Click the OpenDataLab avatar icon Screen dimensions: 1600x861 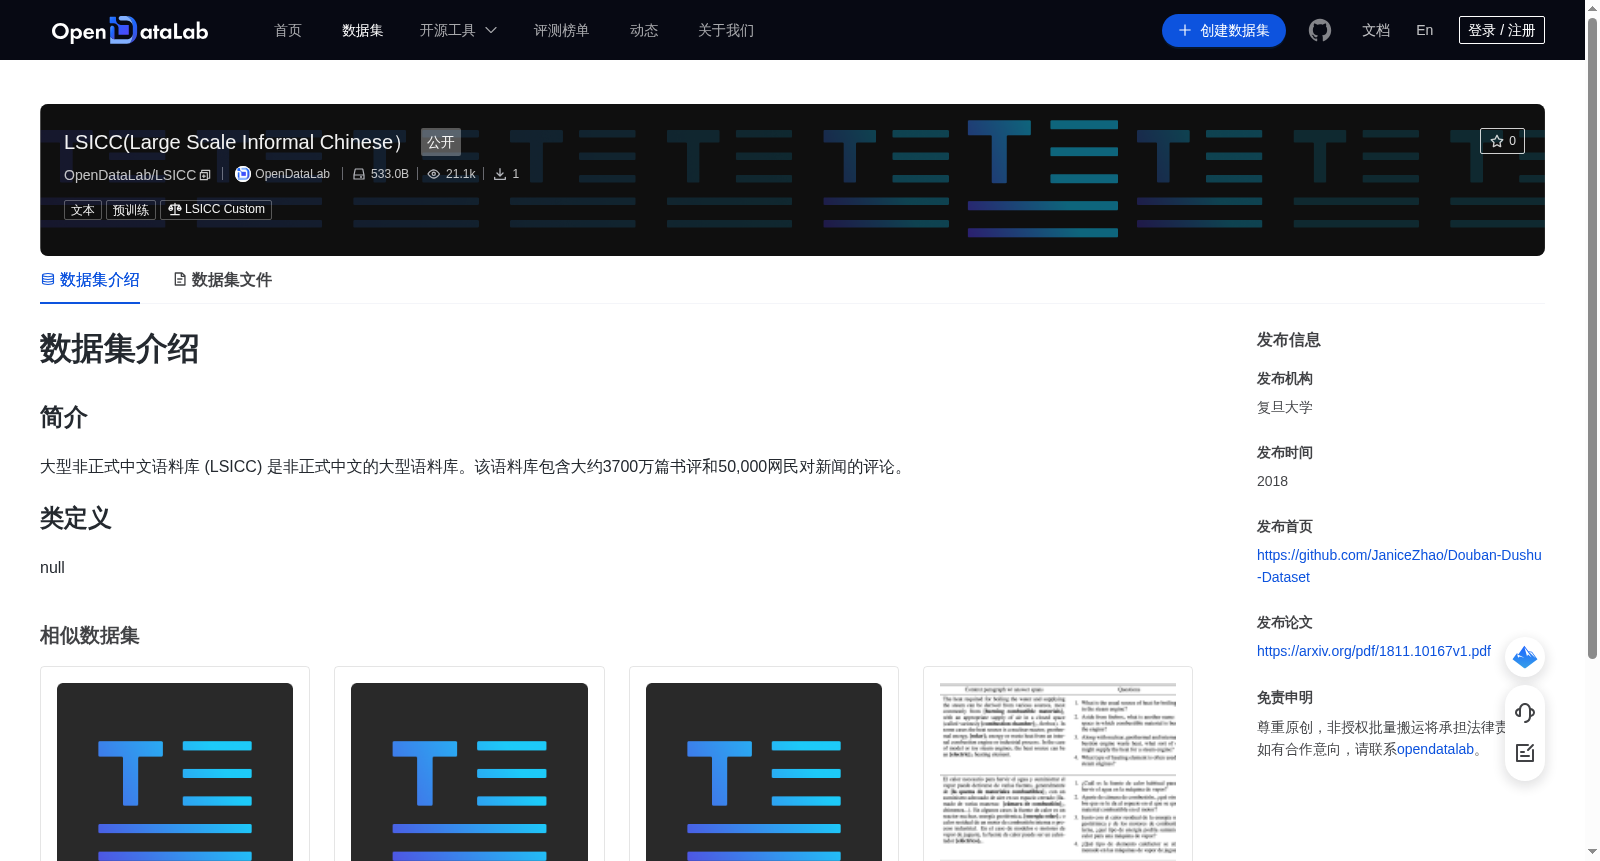pyautogui.click(x=242, y=174)
